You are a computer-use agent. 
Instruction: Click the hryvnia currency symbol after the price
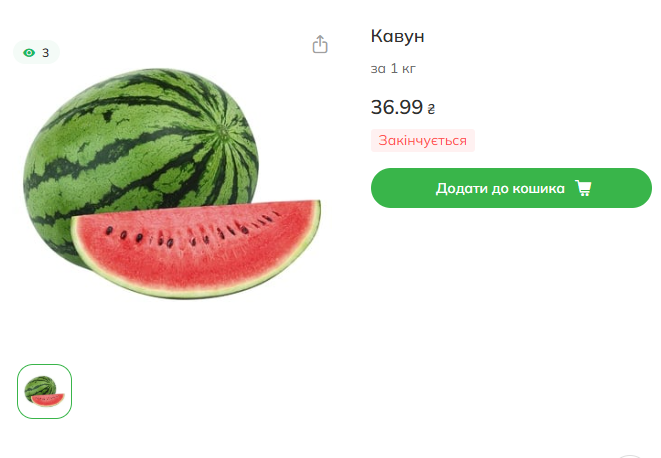pos(431,109)
